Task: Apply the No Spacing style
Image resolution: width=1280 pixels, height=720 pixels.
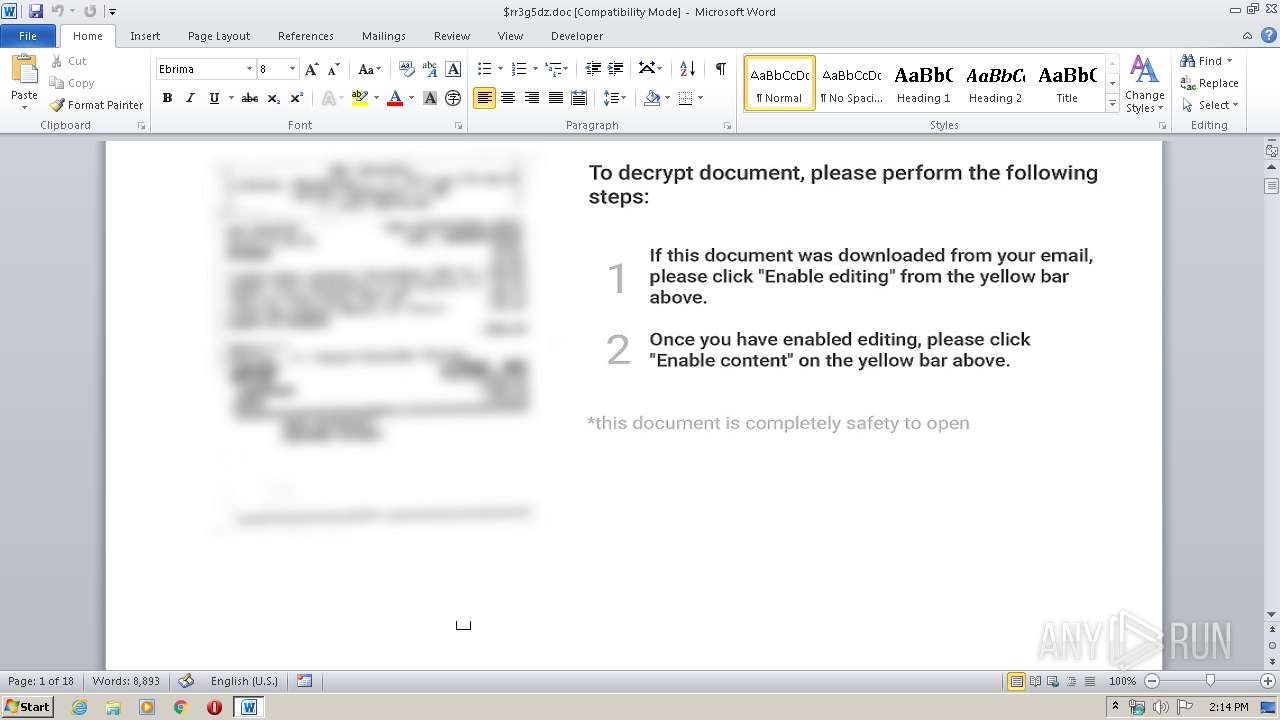Action: pos(852,83)
